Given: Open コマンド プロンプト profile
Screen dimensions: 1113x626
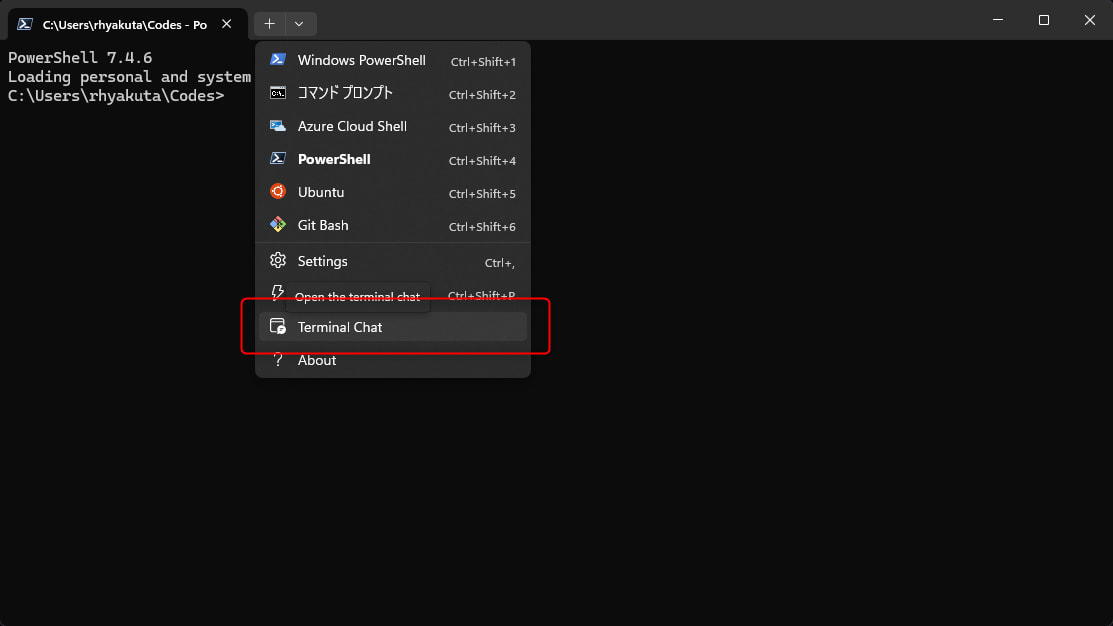Looking at the screenshot, I should pyautogui.click(x=393, y=93).
